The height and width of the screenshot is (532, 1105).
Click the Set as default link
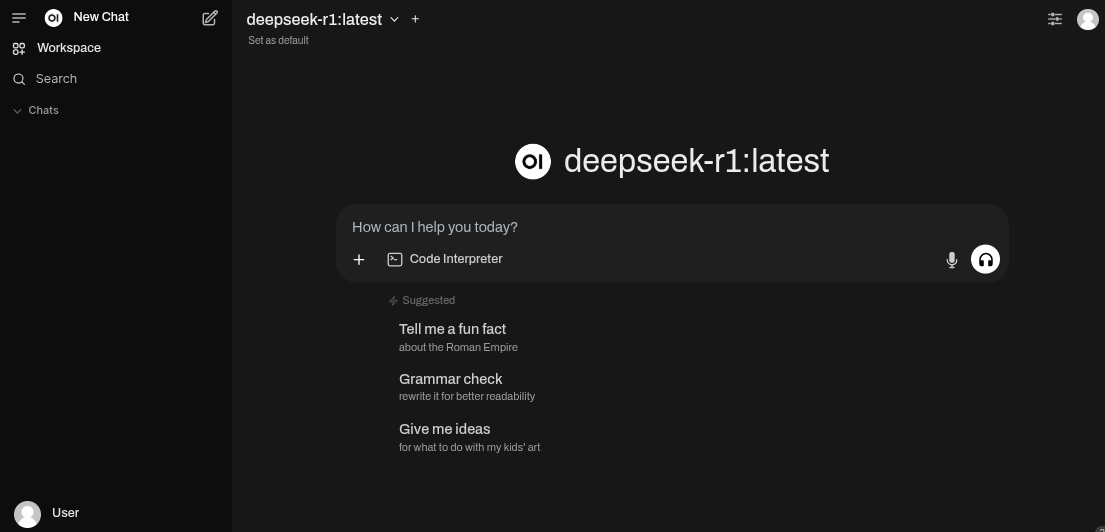[x=278, y=40]
